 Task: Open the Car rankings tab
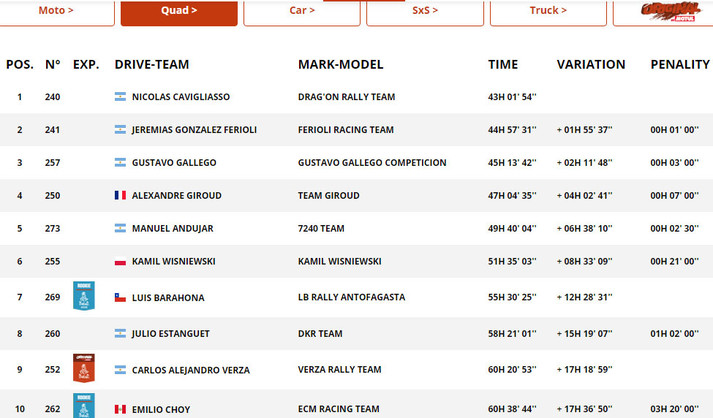(302, 11)
